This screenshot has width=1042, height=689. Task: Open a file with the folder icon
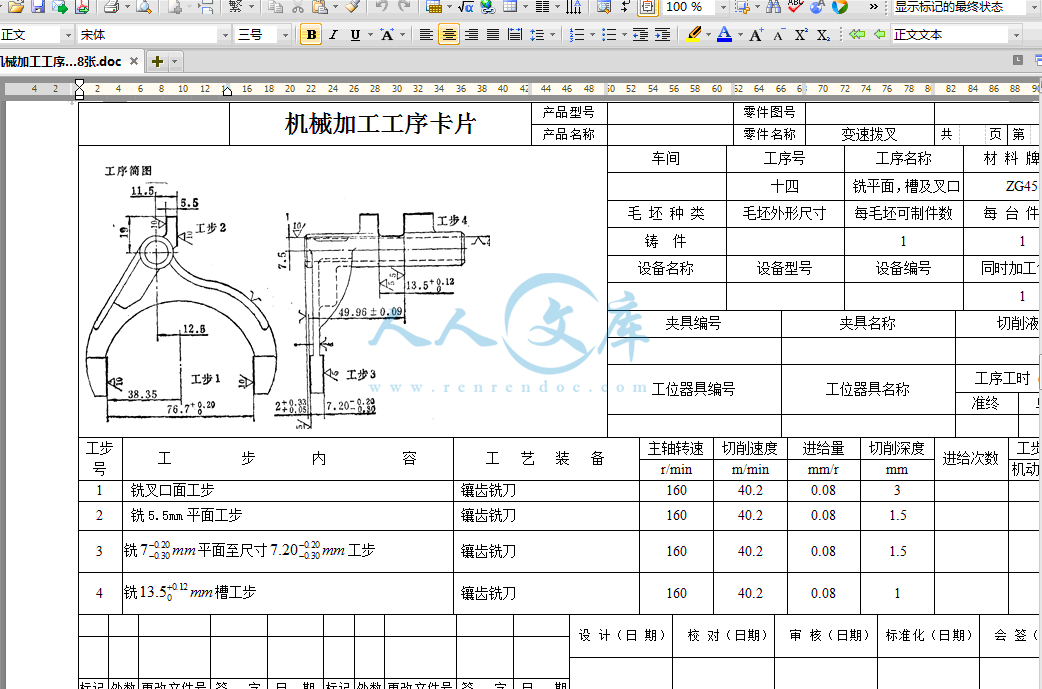tap(16, 7)
